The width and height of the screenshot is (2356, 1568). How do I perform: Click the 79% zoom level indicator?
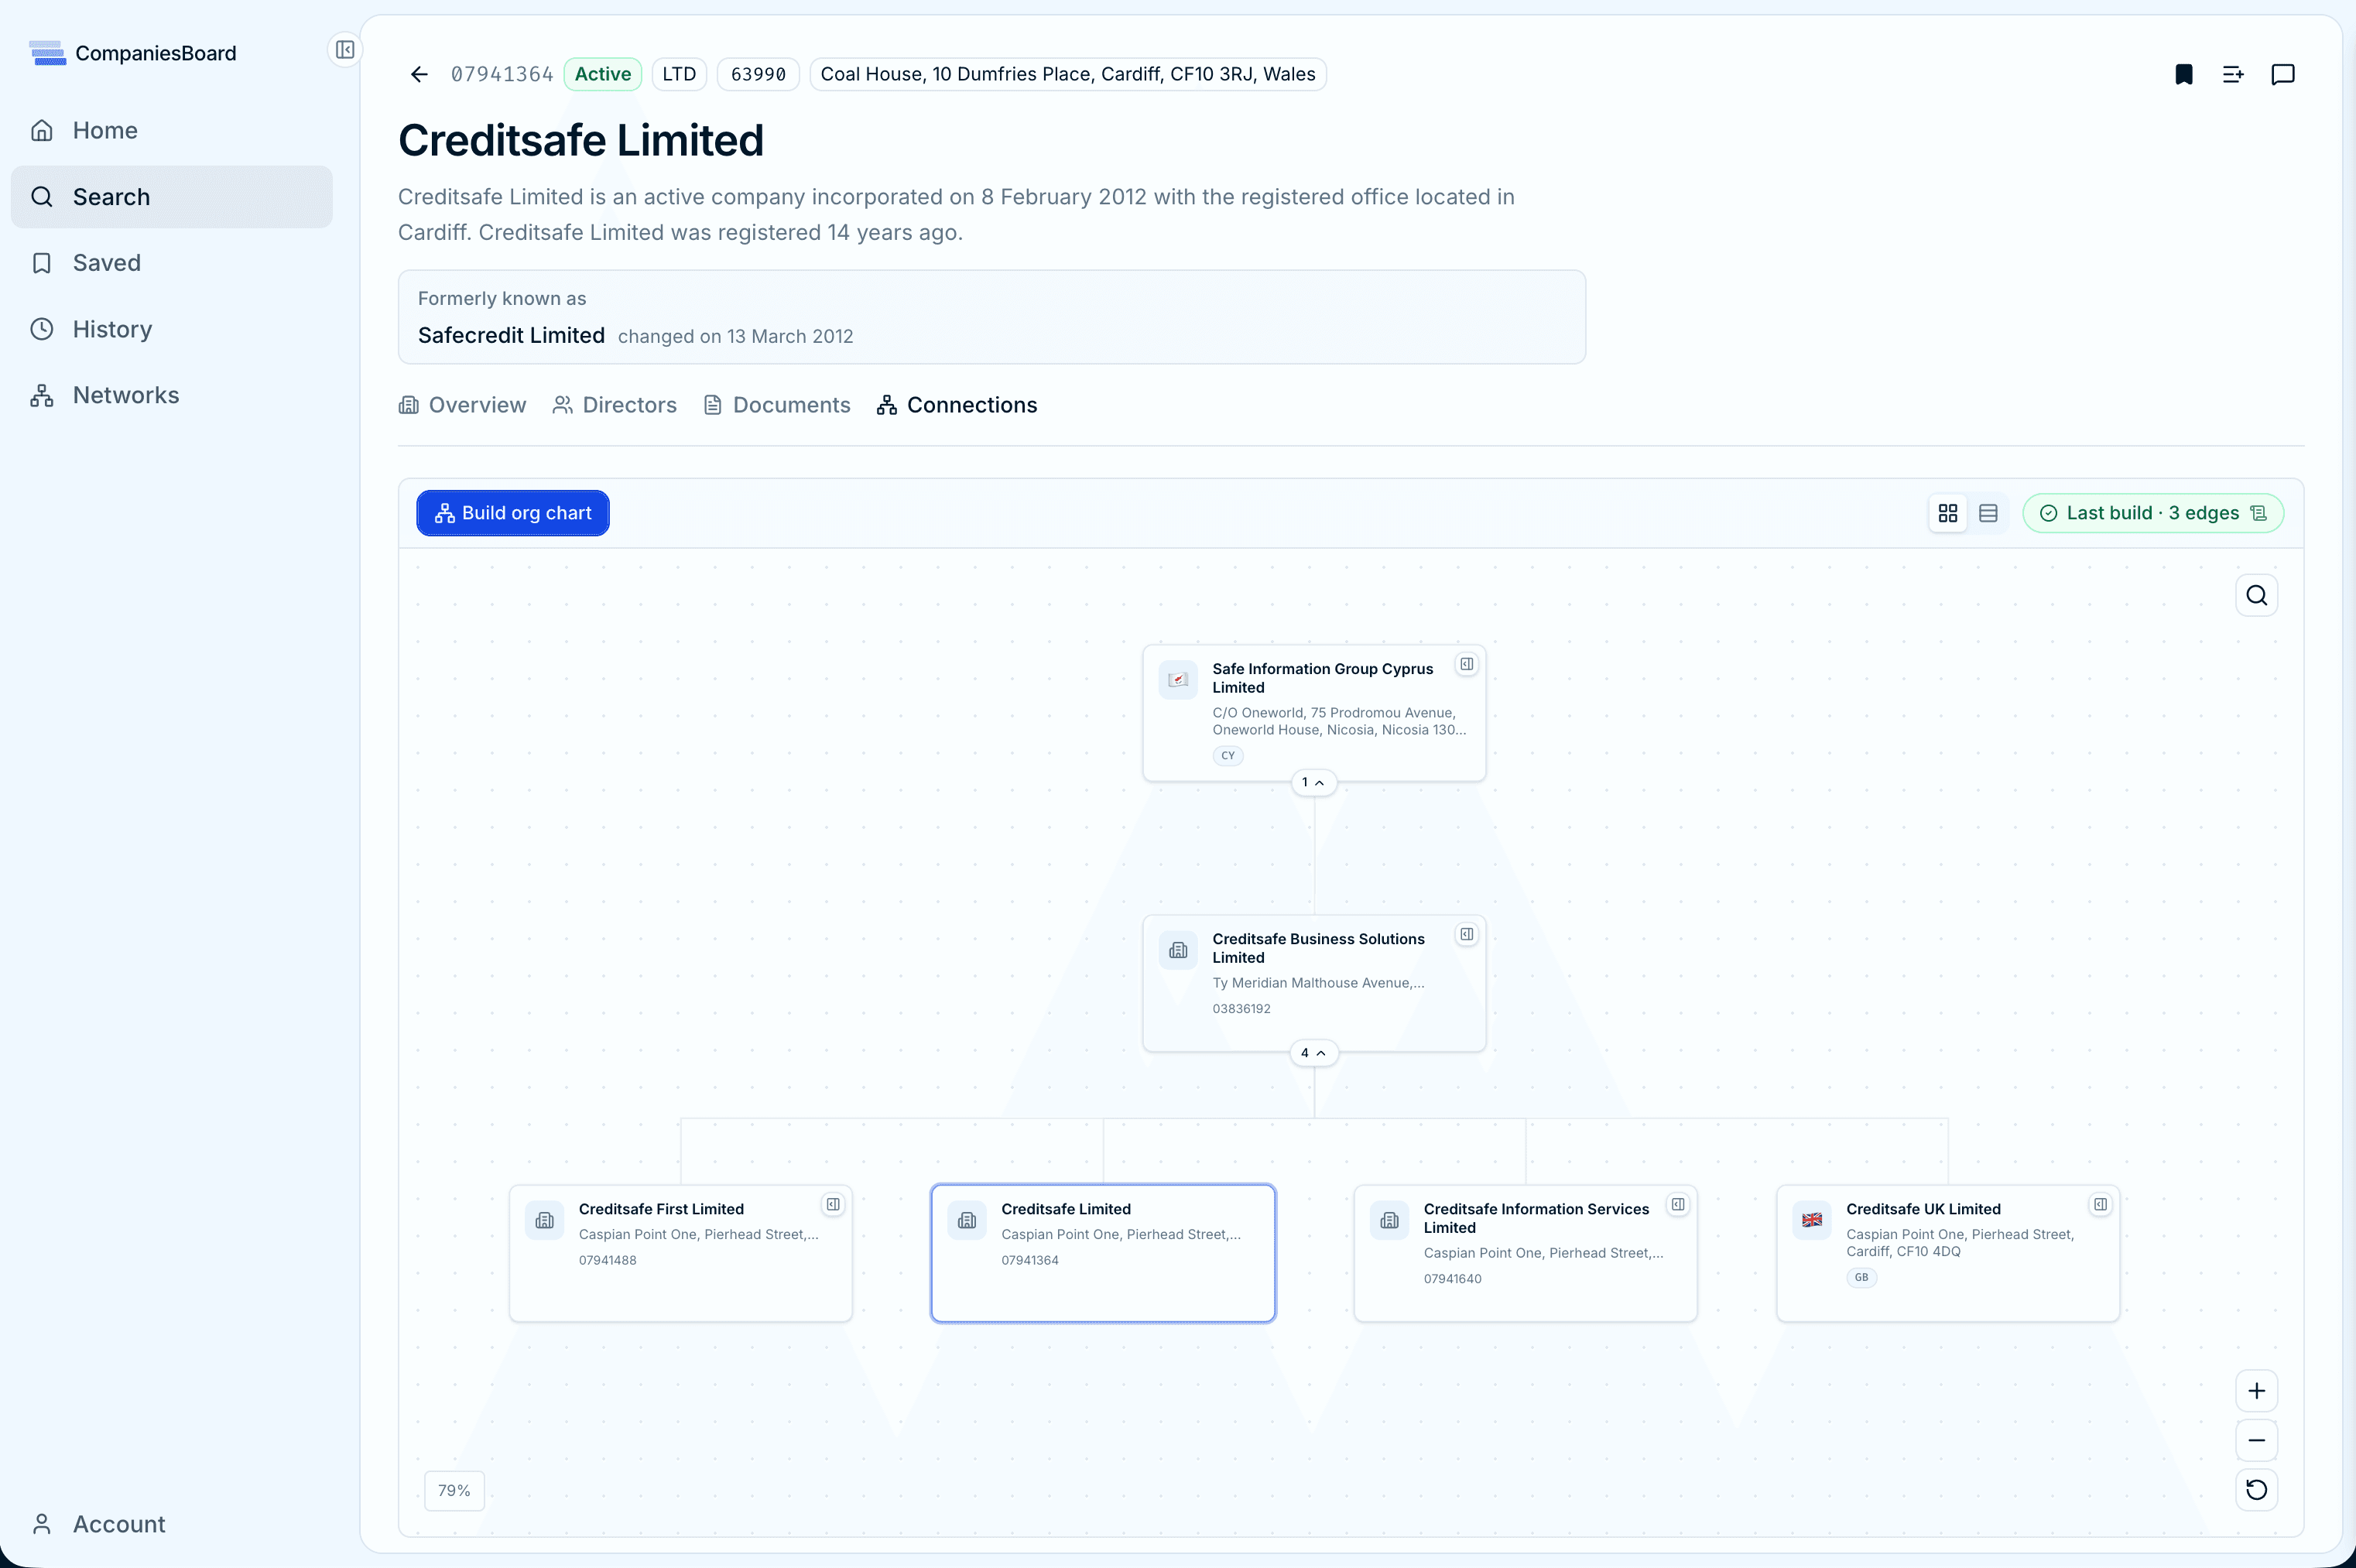pos(454,1491)
